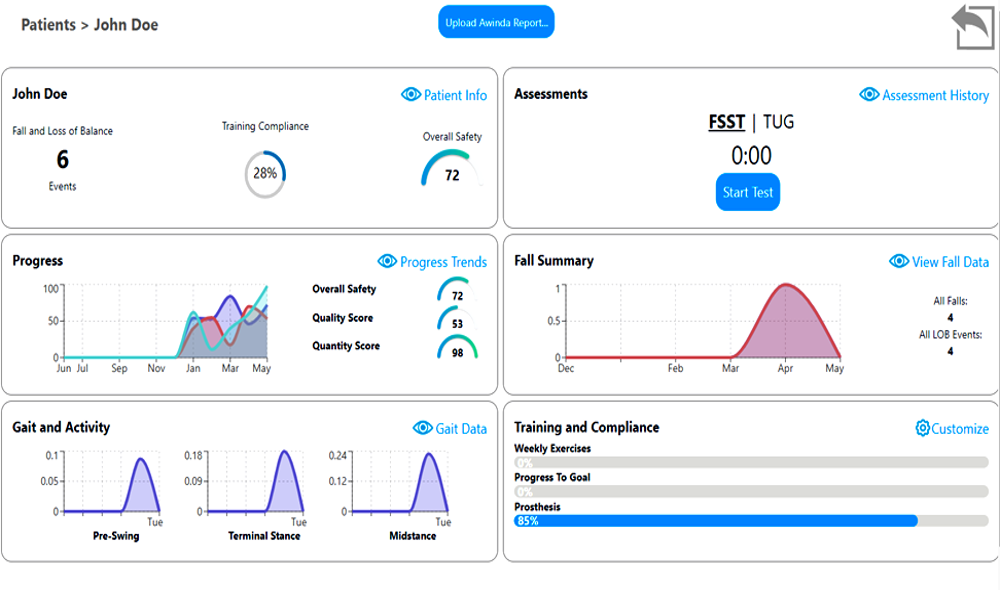Click the Prosthesis 85% progress bar
The width and height of the screenshot is (1000, 590).
751,521
